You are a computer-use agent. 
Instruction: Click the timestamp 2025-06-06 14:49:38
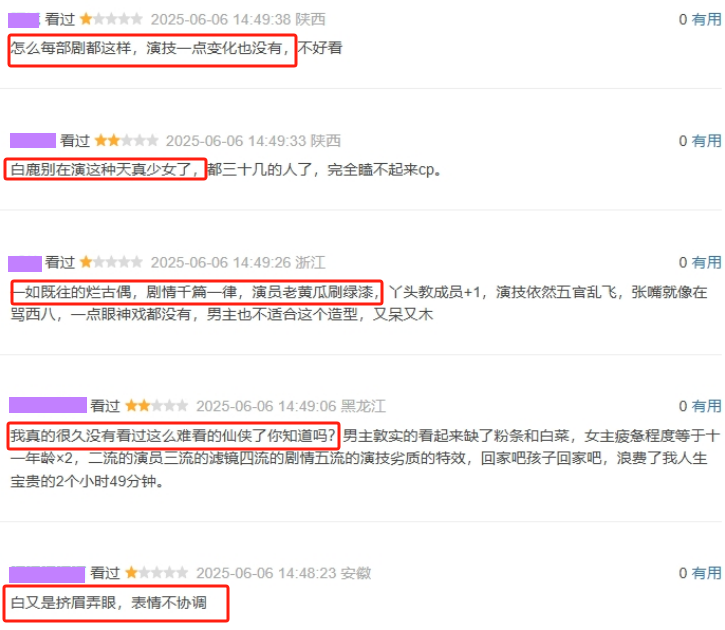click(221, 19)
